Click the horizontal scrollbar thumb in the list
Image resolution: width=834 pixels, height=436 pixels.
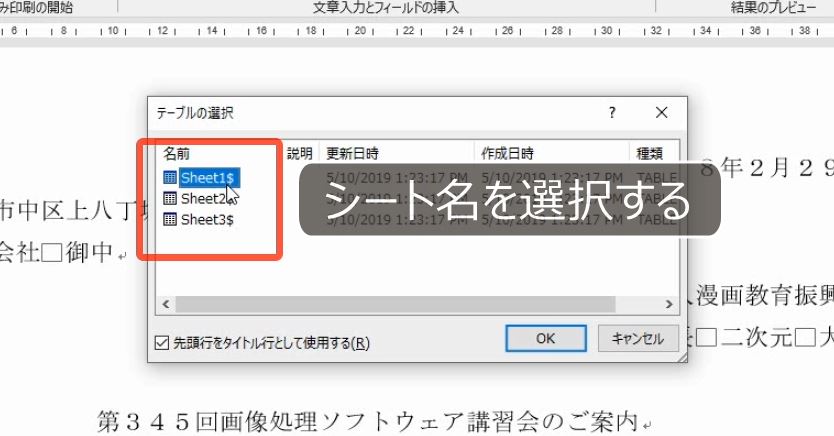tap(395, 304)
